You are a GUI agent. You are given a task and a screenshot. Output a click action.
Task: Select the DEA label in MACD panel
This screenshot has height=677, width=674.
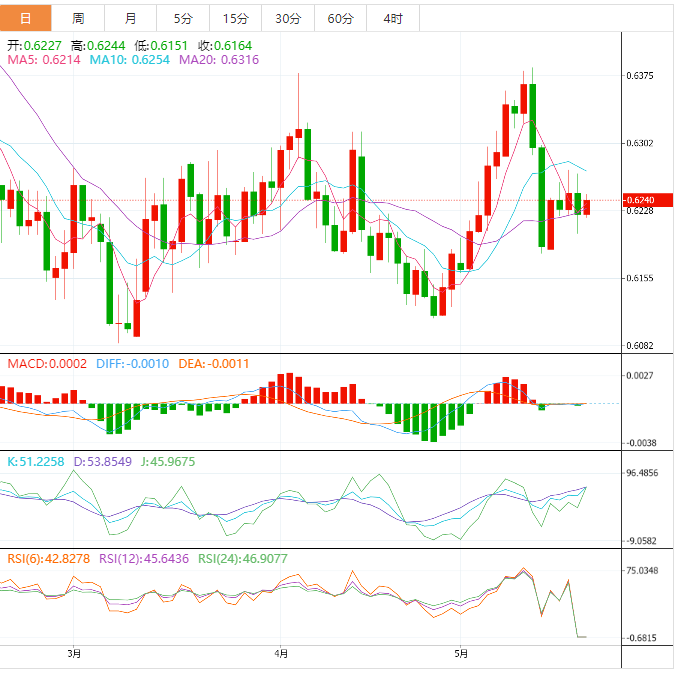click(214, 364)
